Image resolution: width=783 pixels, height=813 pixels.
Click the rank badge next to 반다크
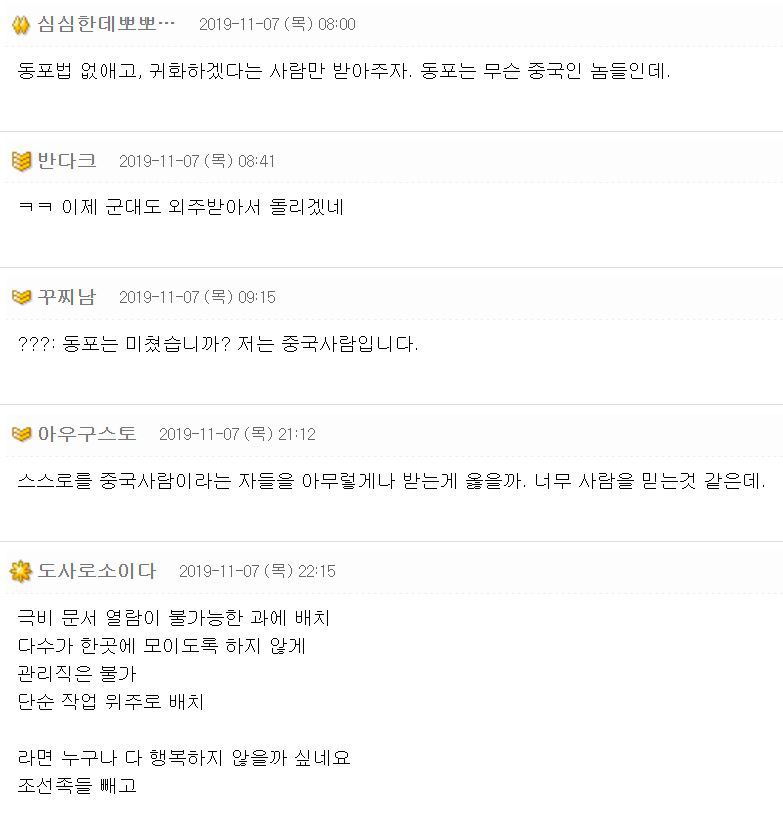tap(21, 161)
